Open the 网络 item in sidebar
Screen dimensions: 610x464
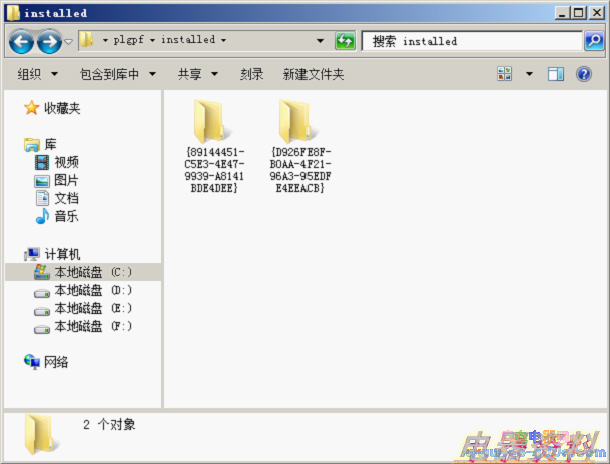(x=56, y=362)
